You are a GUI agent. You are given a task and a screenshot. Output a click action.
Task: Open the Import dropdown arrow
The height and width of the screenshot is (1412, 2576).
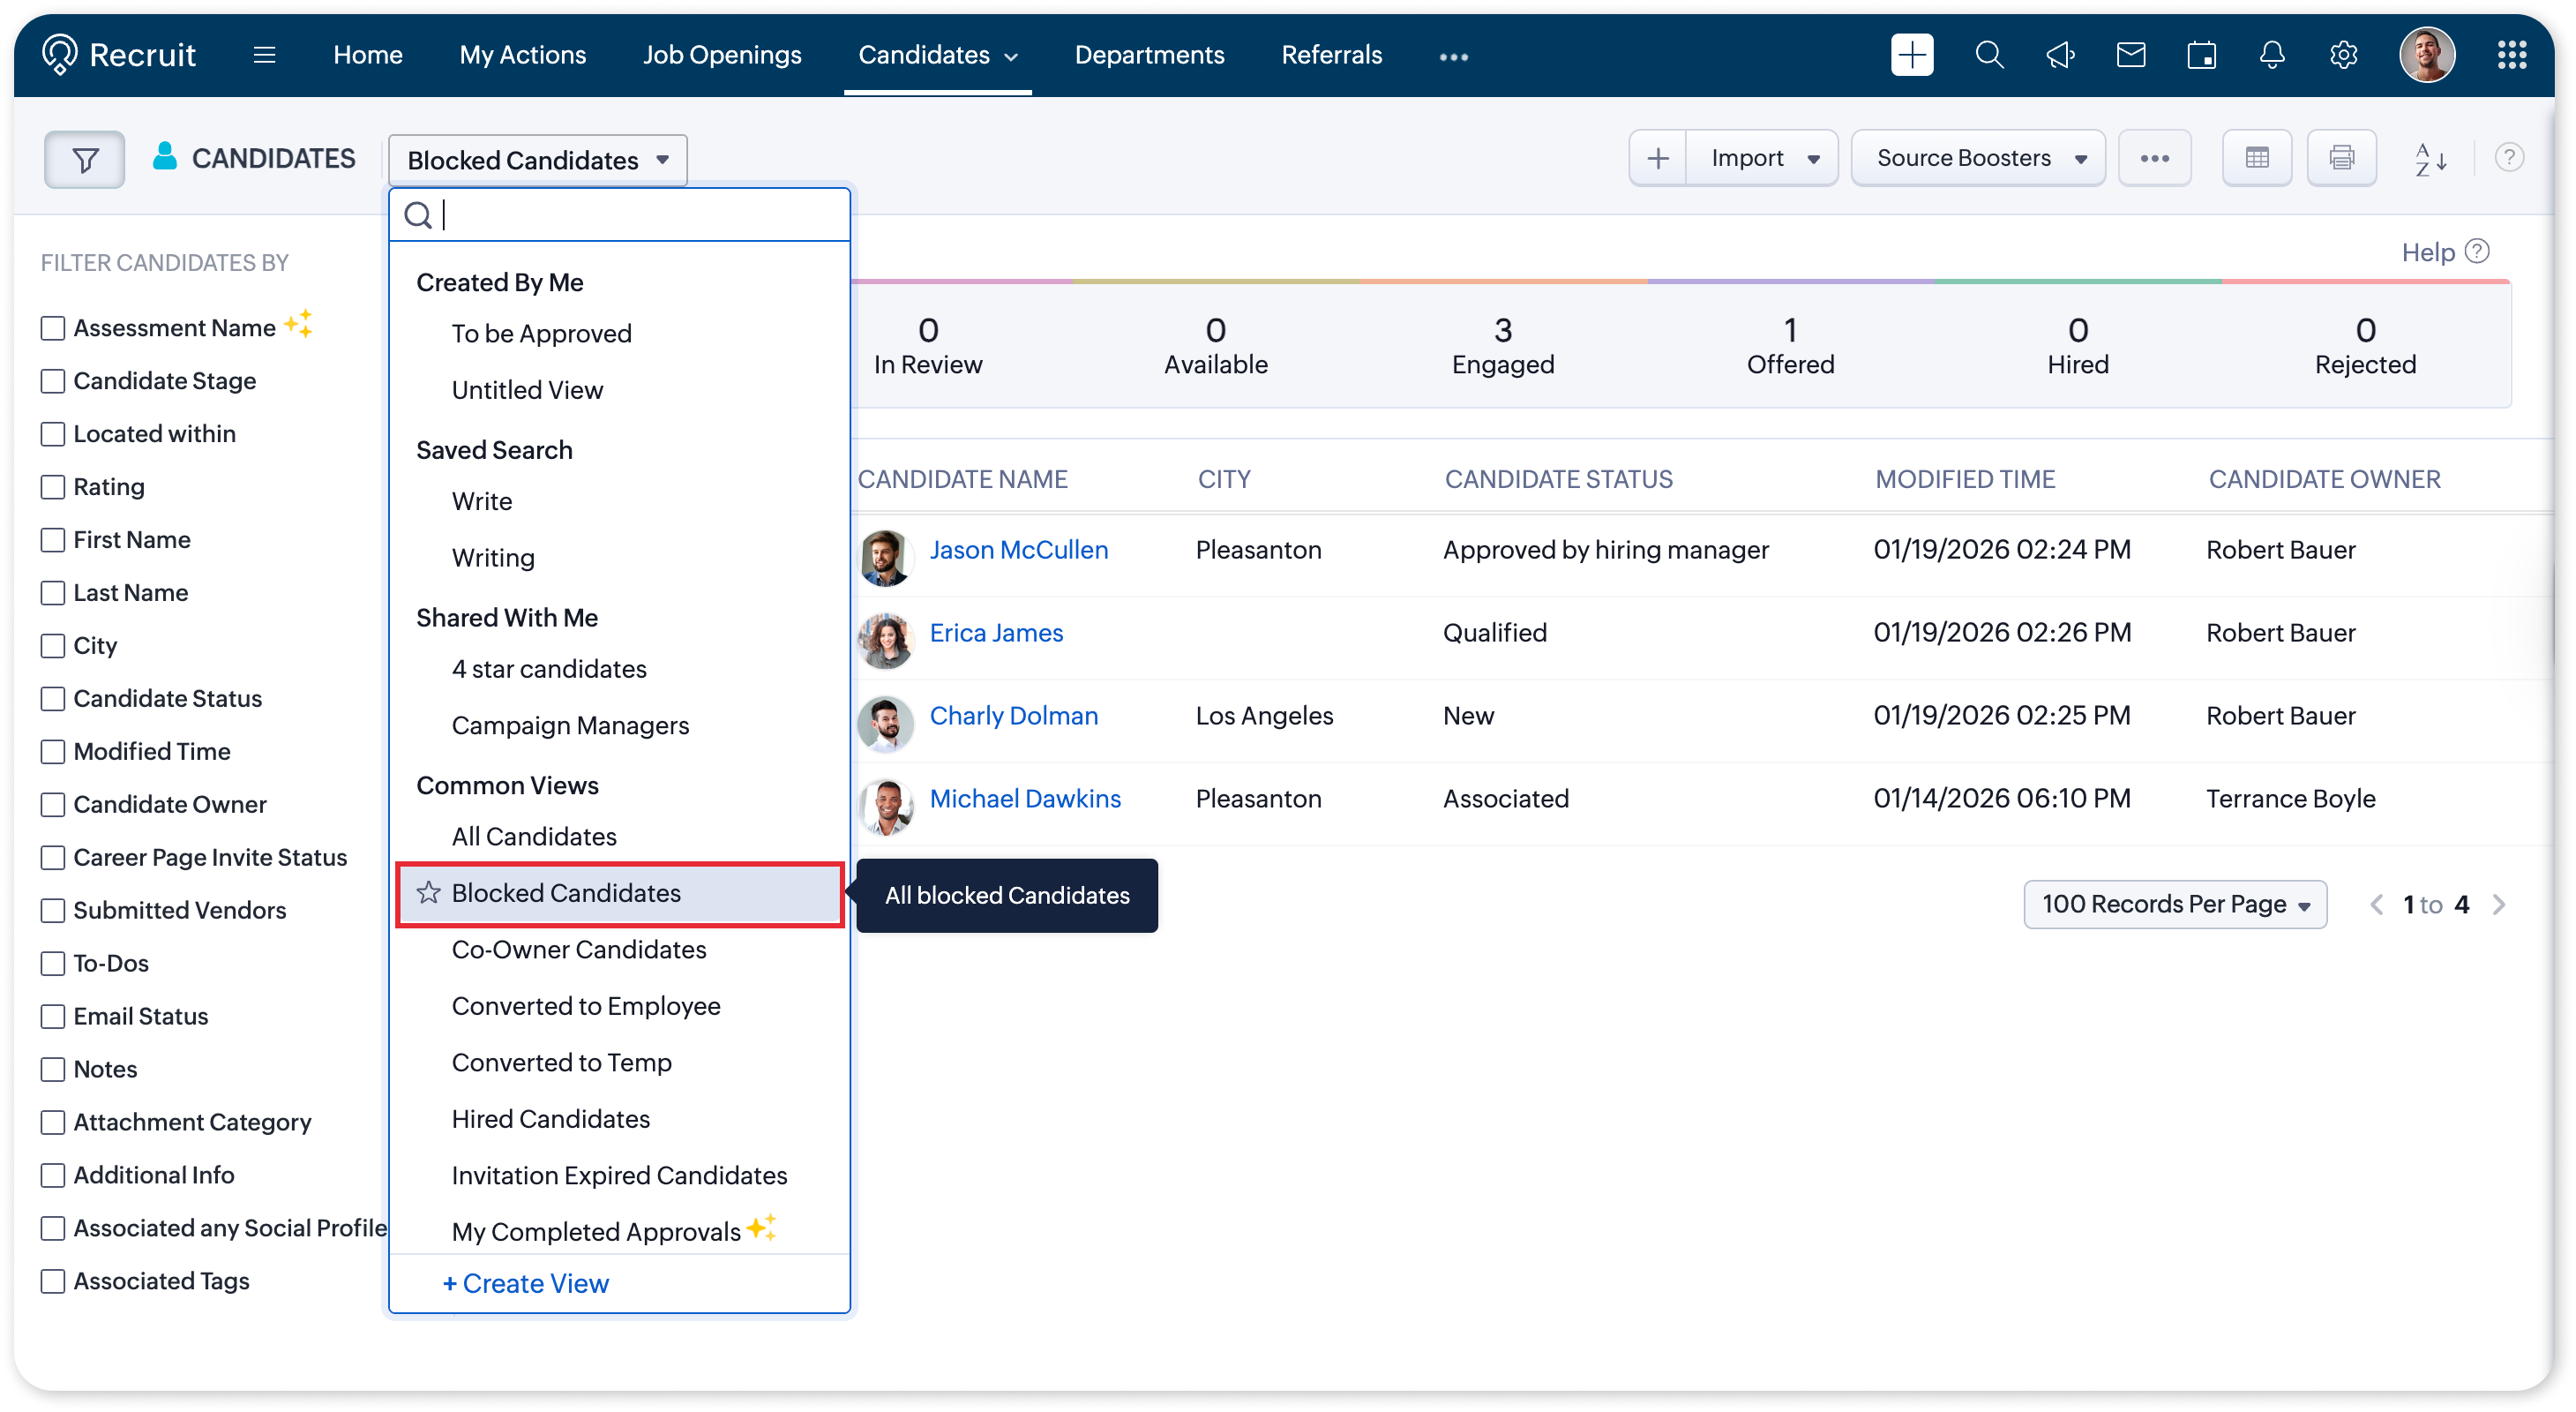coord(1813,158)
